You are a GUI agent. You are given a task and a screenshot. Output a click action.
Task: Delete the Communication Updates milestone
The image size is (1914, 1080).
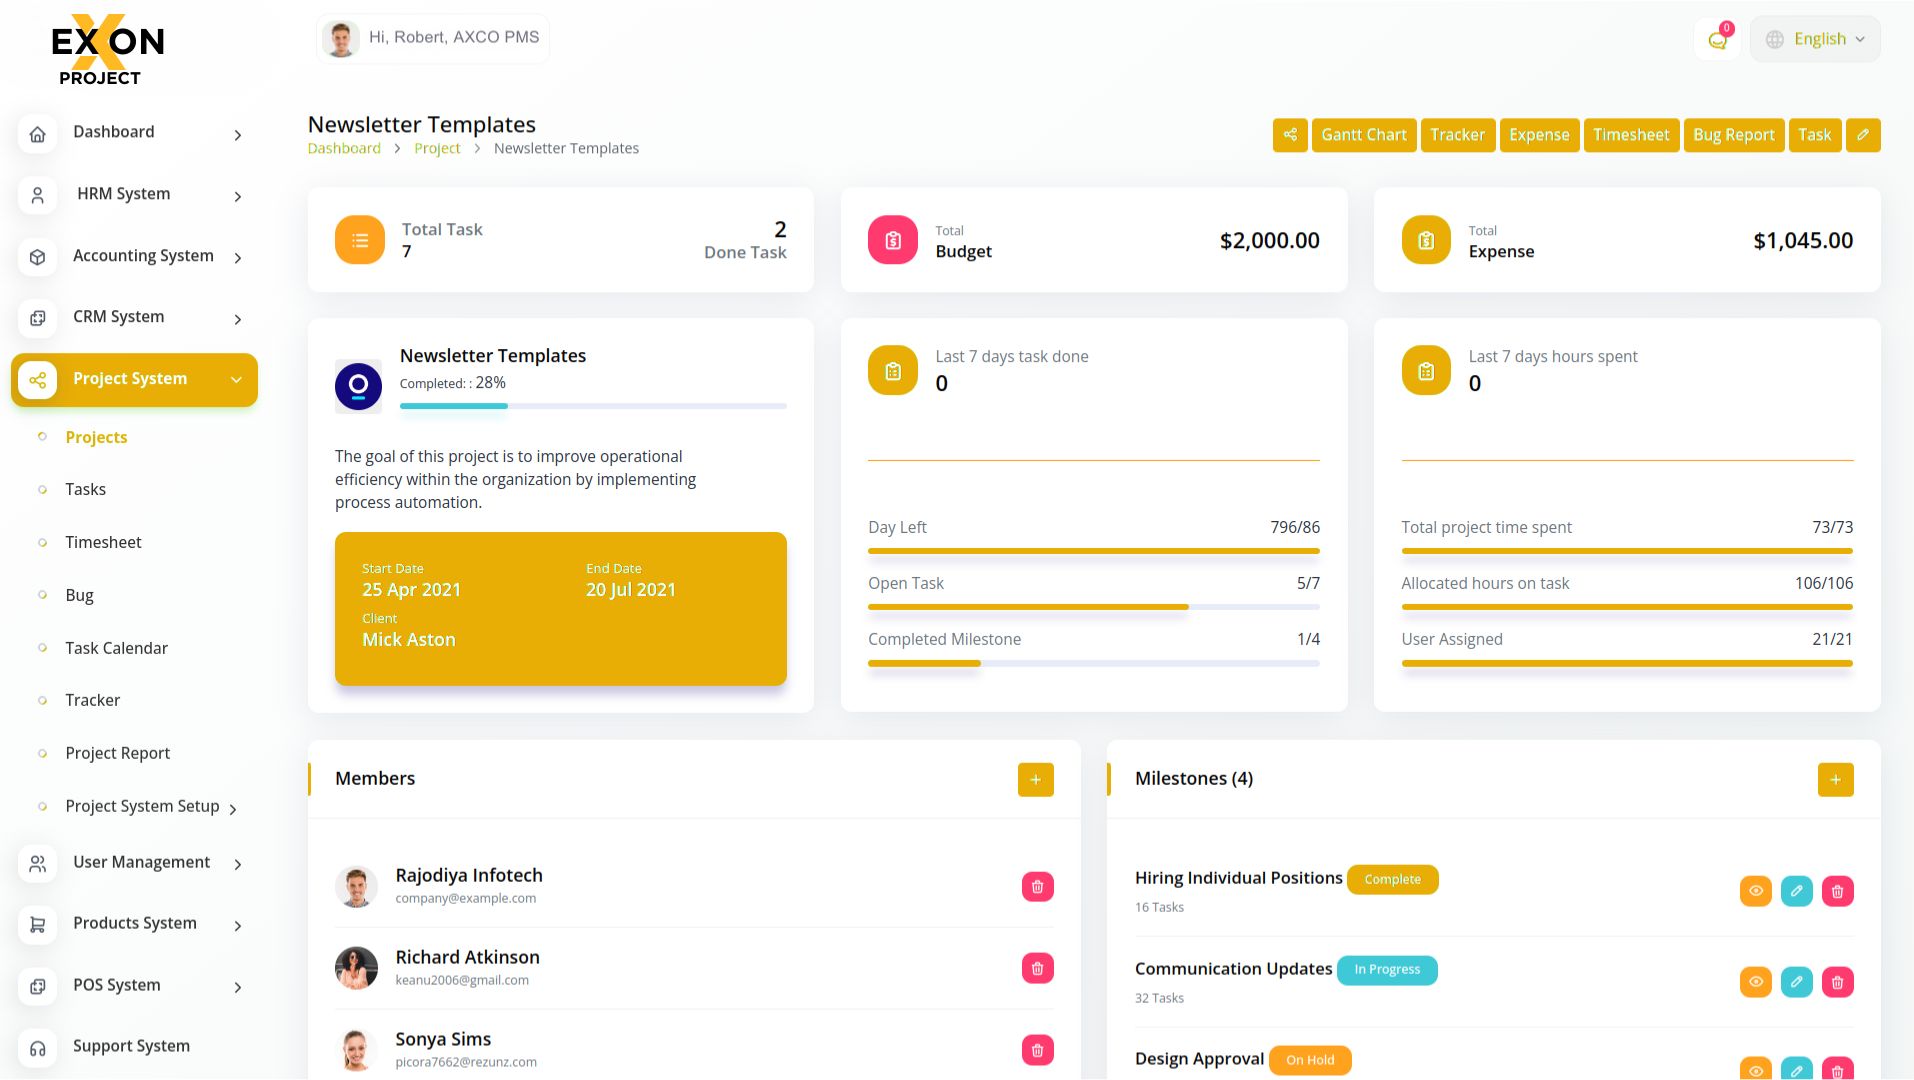click(1837, 983)
